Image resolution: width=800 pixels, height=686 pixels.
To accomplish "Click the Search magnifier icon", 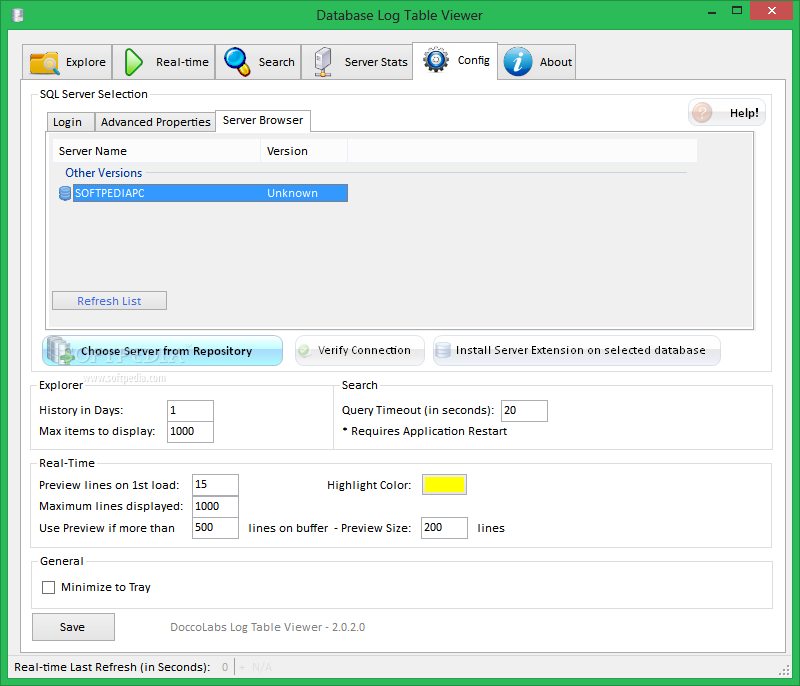I will pos(237,62).
